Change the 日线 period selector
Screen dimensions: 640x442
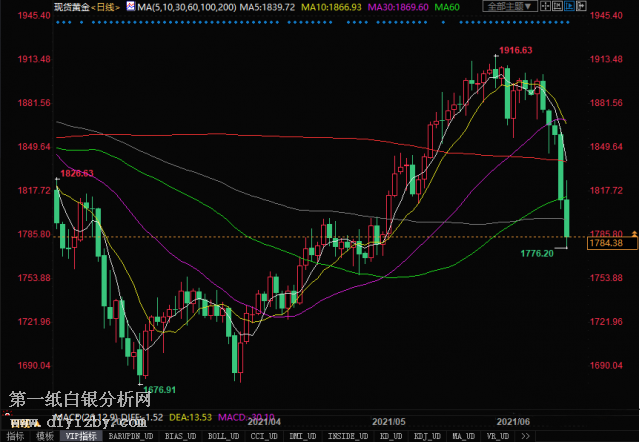100,7
